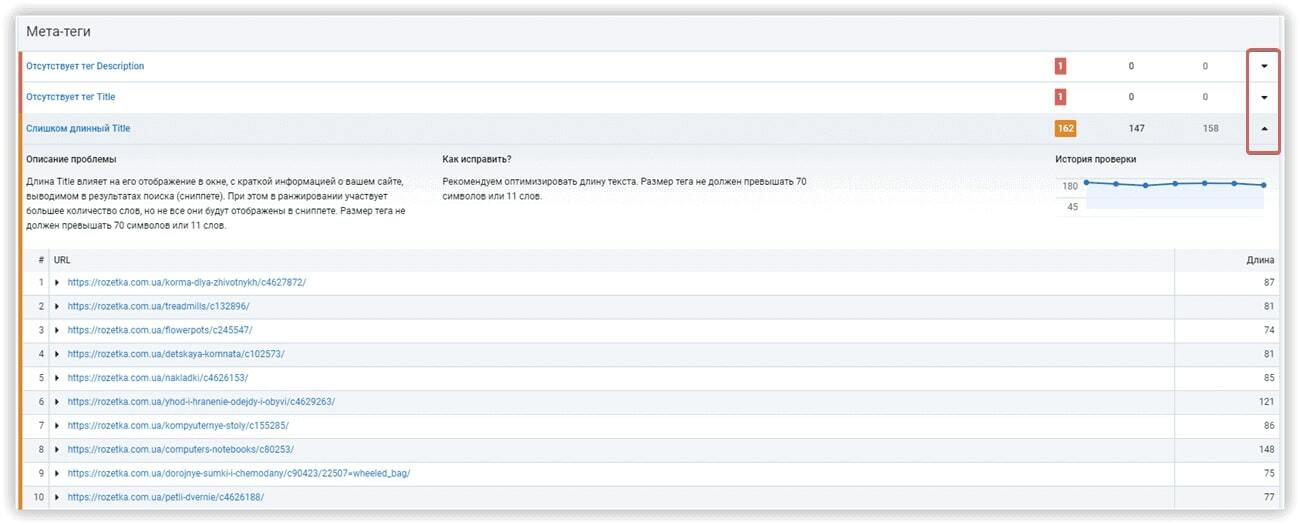Open the kompyuternye-stoly URL link
The width and height of the screenshot is (1300, 525).
179,426
